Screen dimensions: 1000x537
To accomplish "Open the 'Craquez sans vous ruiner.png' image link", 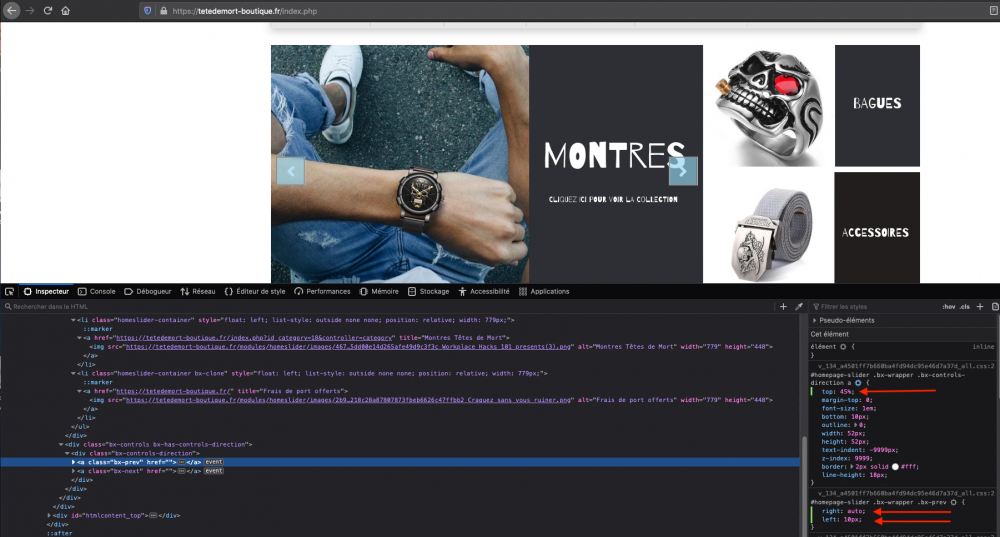I will [x=348, y=400].
